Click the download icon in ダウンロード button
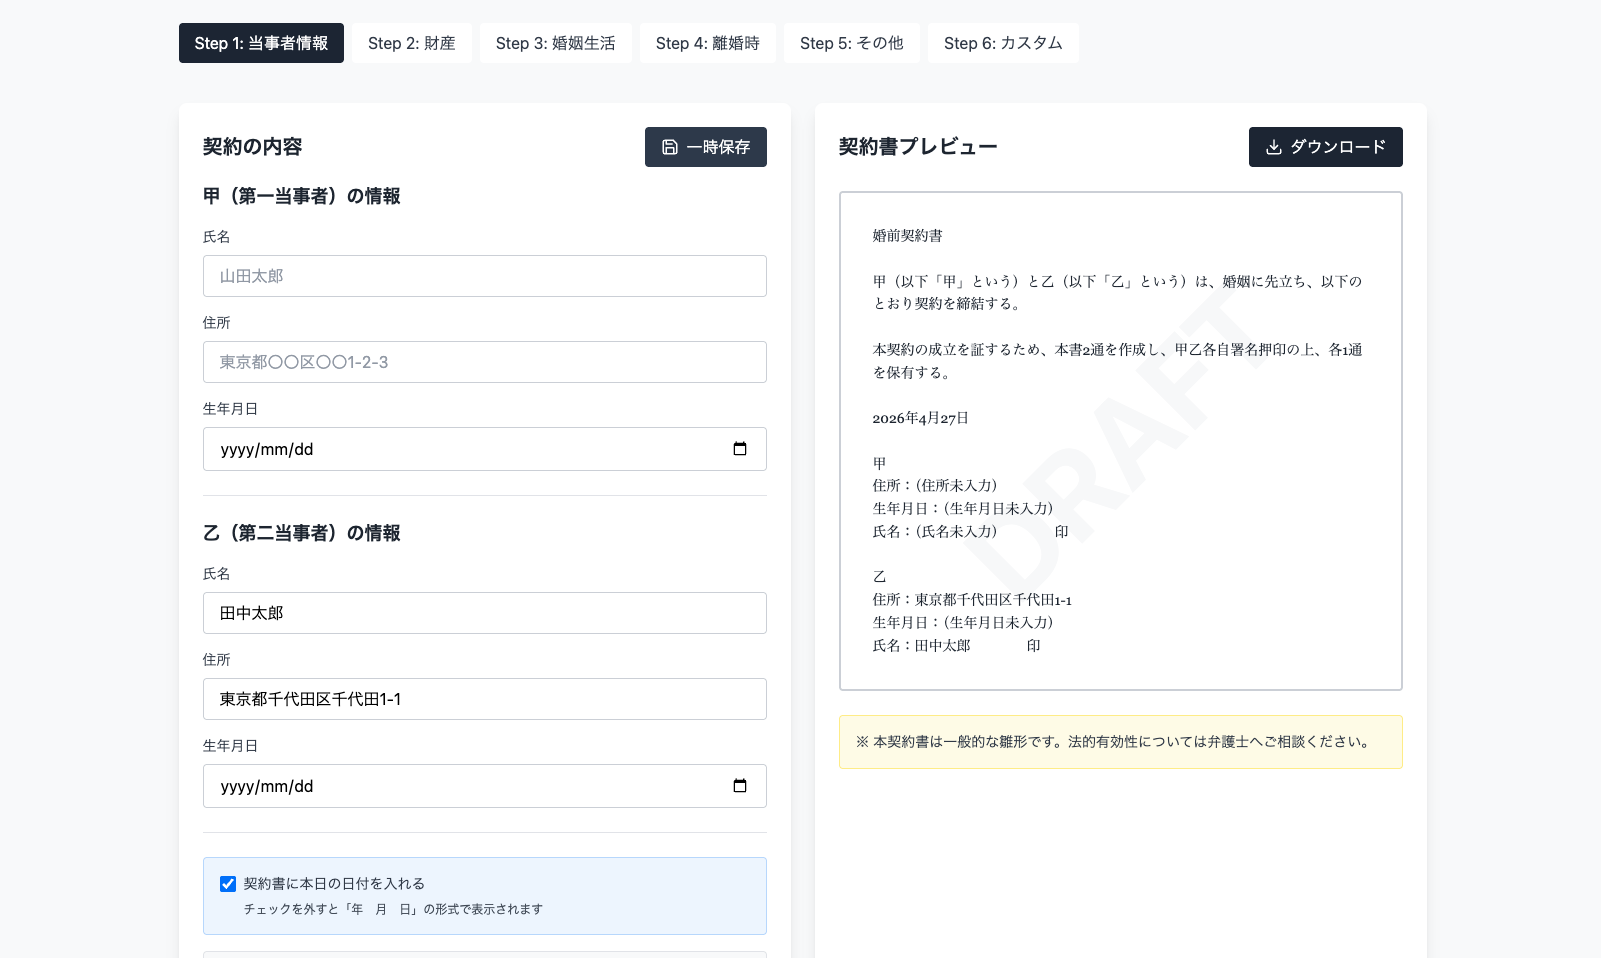This screenshot has width=1601, height=958. (x=1274, y=147)
